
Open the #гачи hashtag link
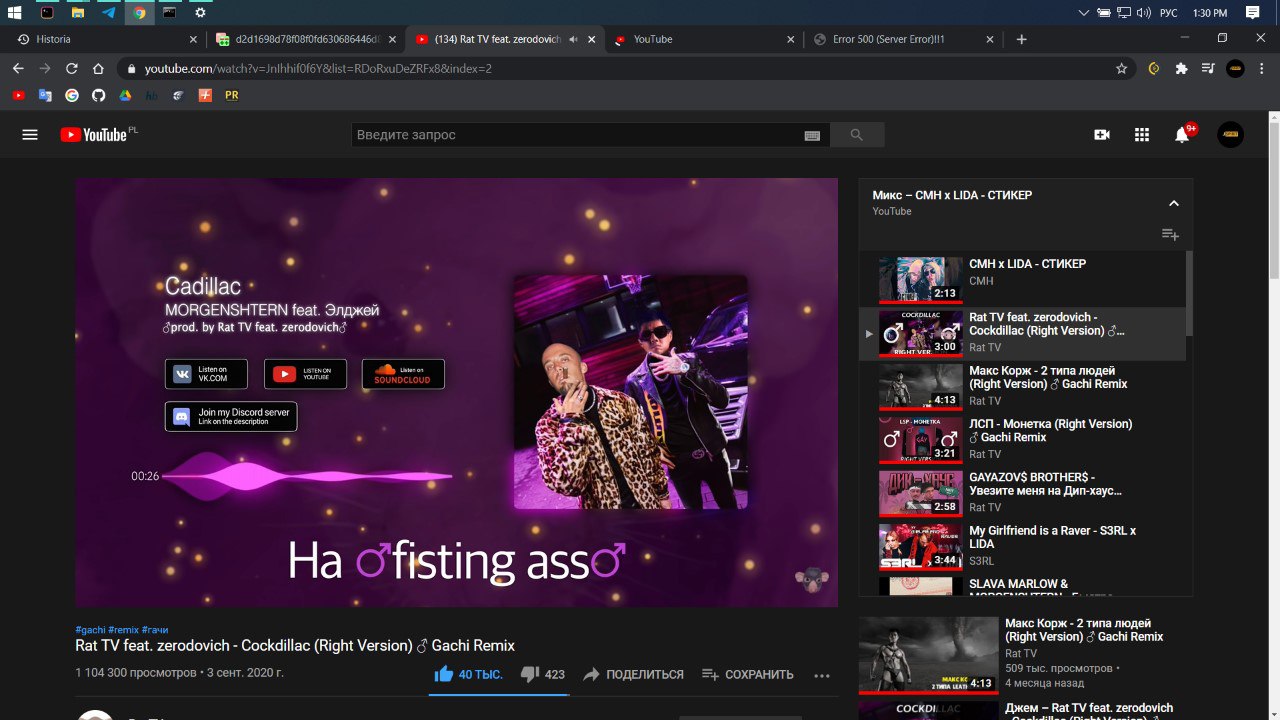(155, 630)
